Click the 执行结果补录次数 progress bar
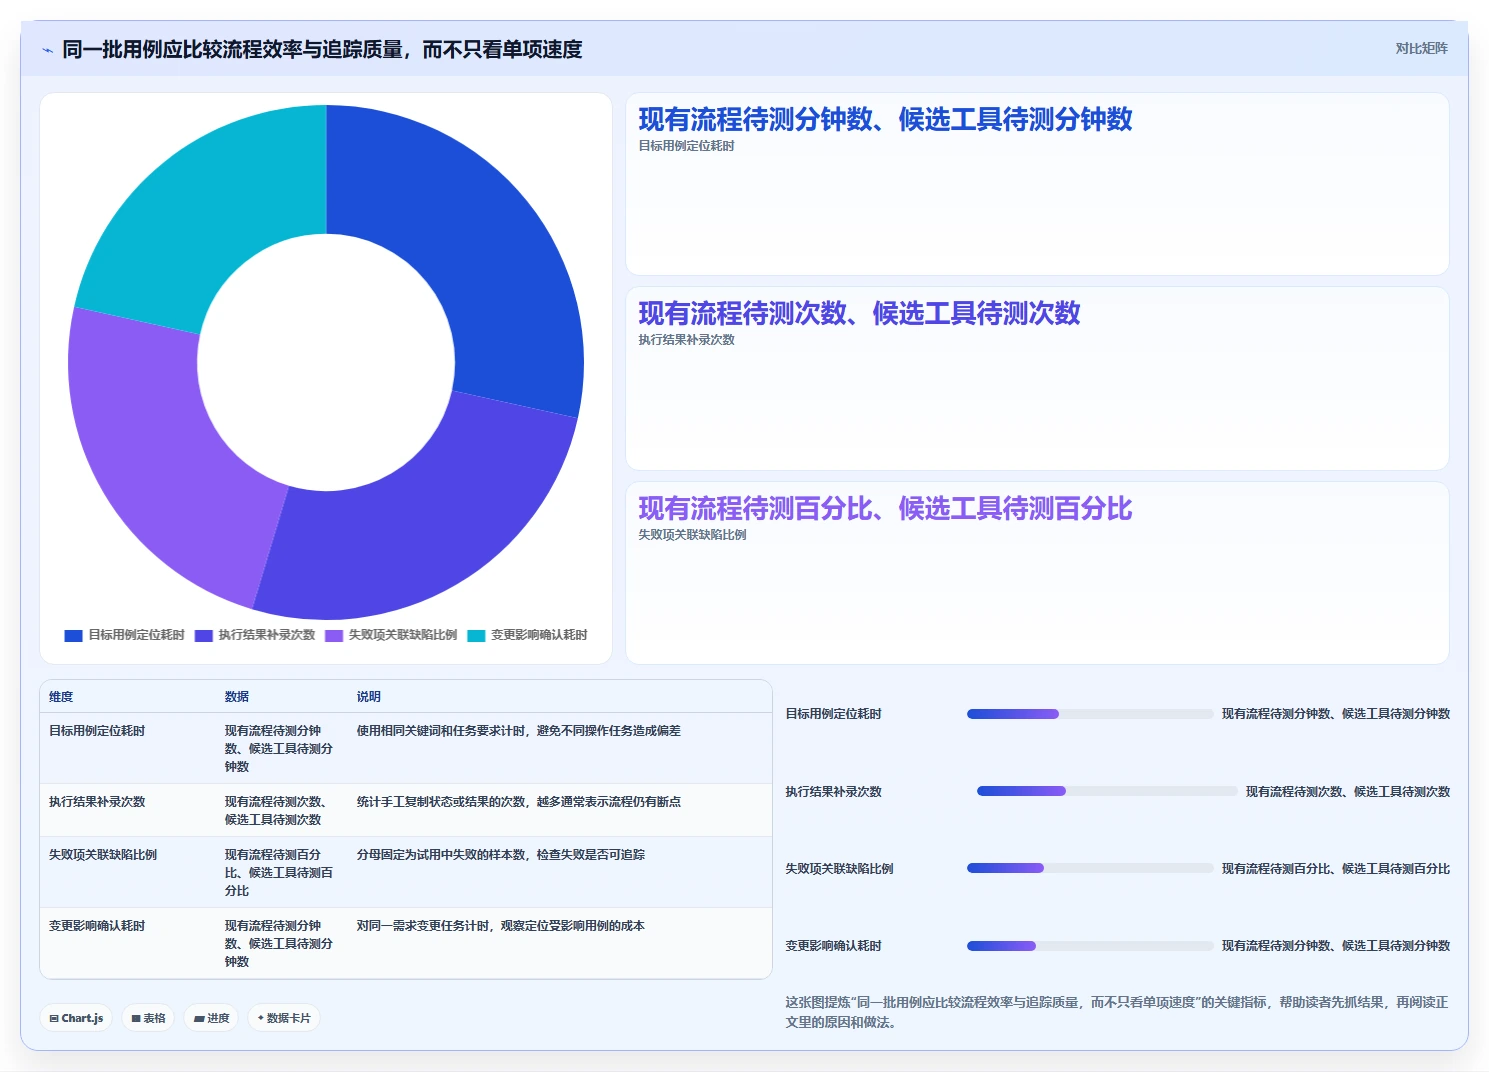The image size is (1489, 1072). (x=1107, y=791)
